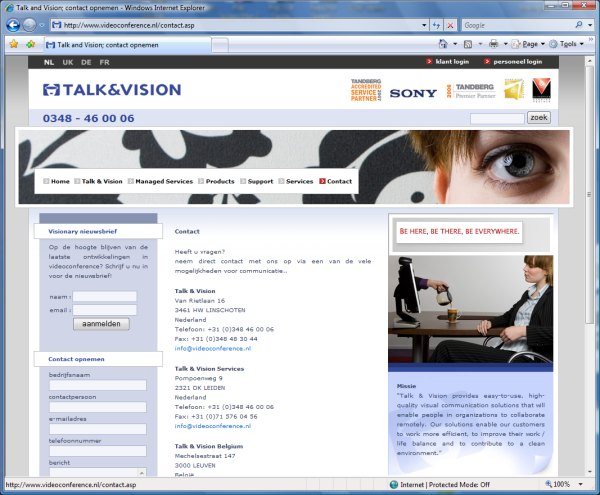Switch site language to NL
Viewport: 600px width, 495px height.
pyautogui.click(x=49, y=62)
